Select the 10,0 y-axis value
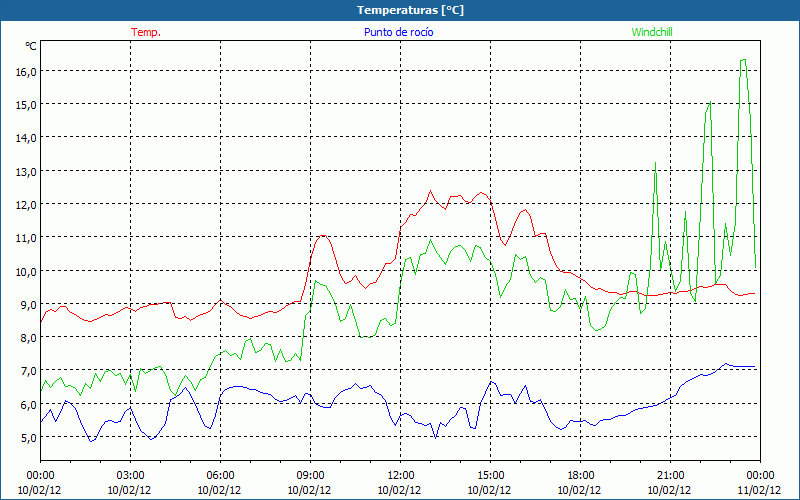 tap(26, 271)
